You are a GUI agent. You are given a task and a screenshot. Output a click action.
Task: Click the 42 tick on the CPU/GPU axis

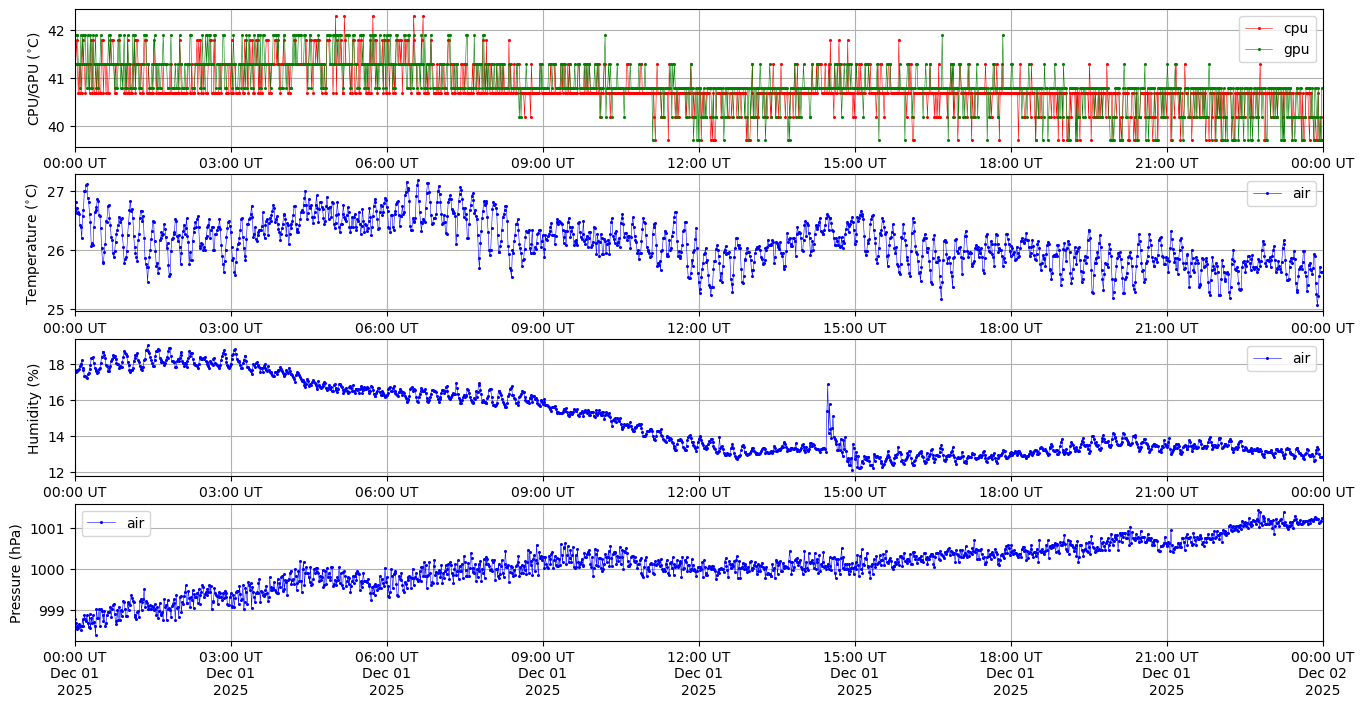point(58,31)
